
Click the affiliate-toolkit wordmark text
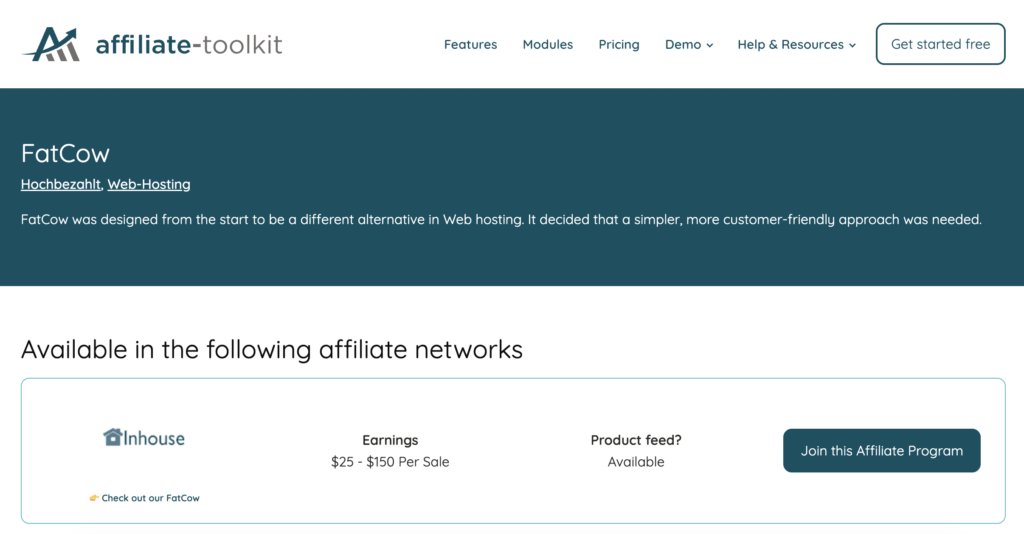click(x=189, y=44)
